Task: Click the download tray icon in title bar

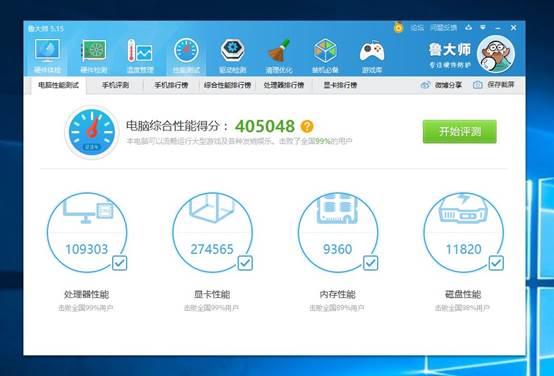Action: click(468, 27)
